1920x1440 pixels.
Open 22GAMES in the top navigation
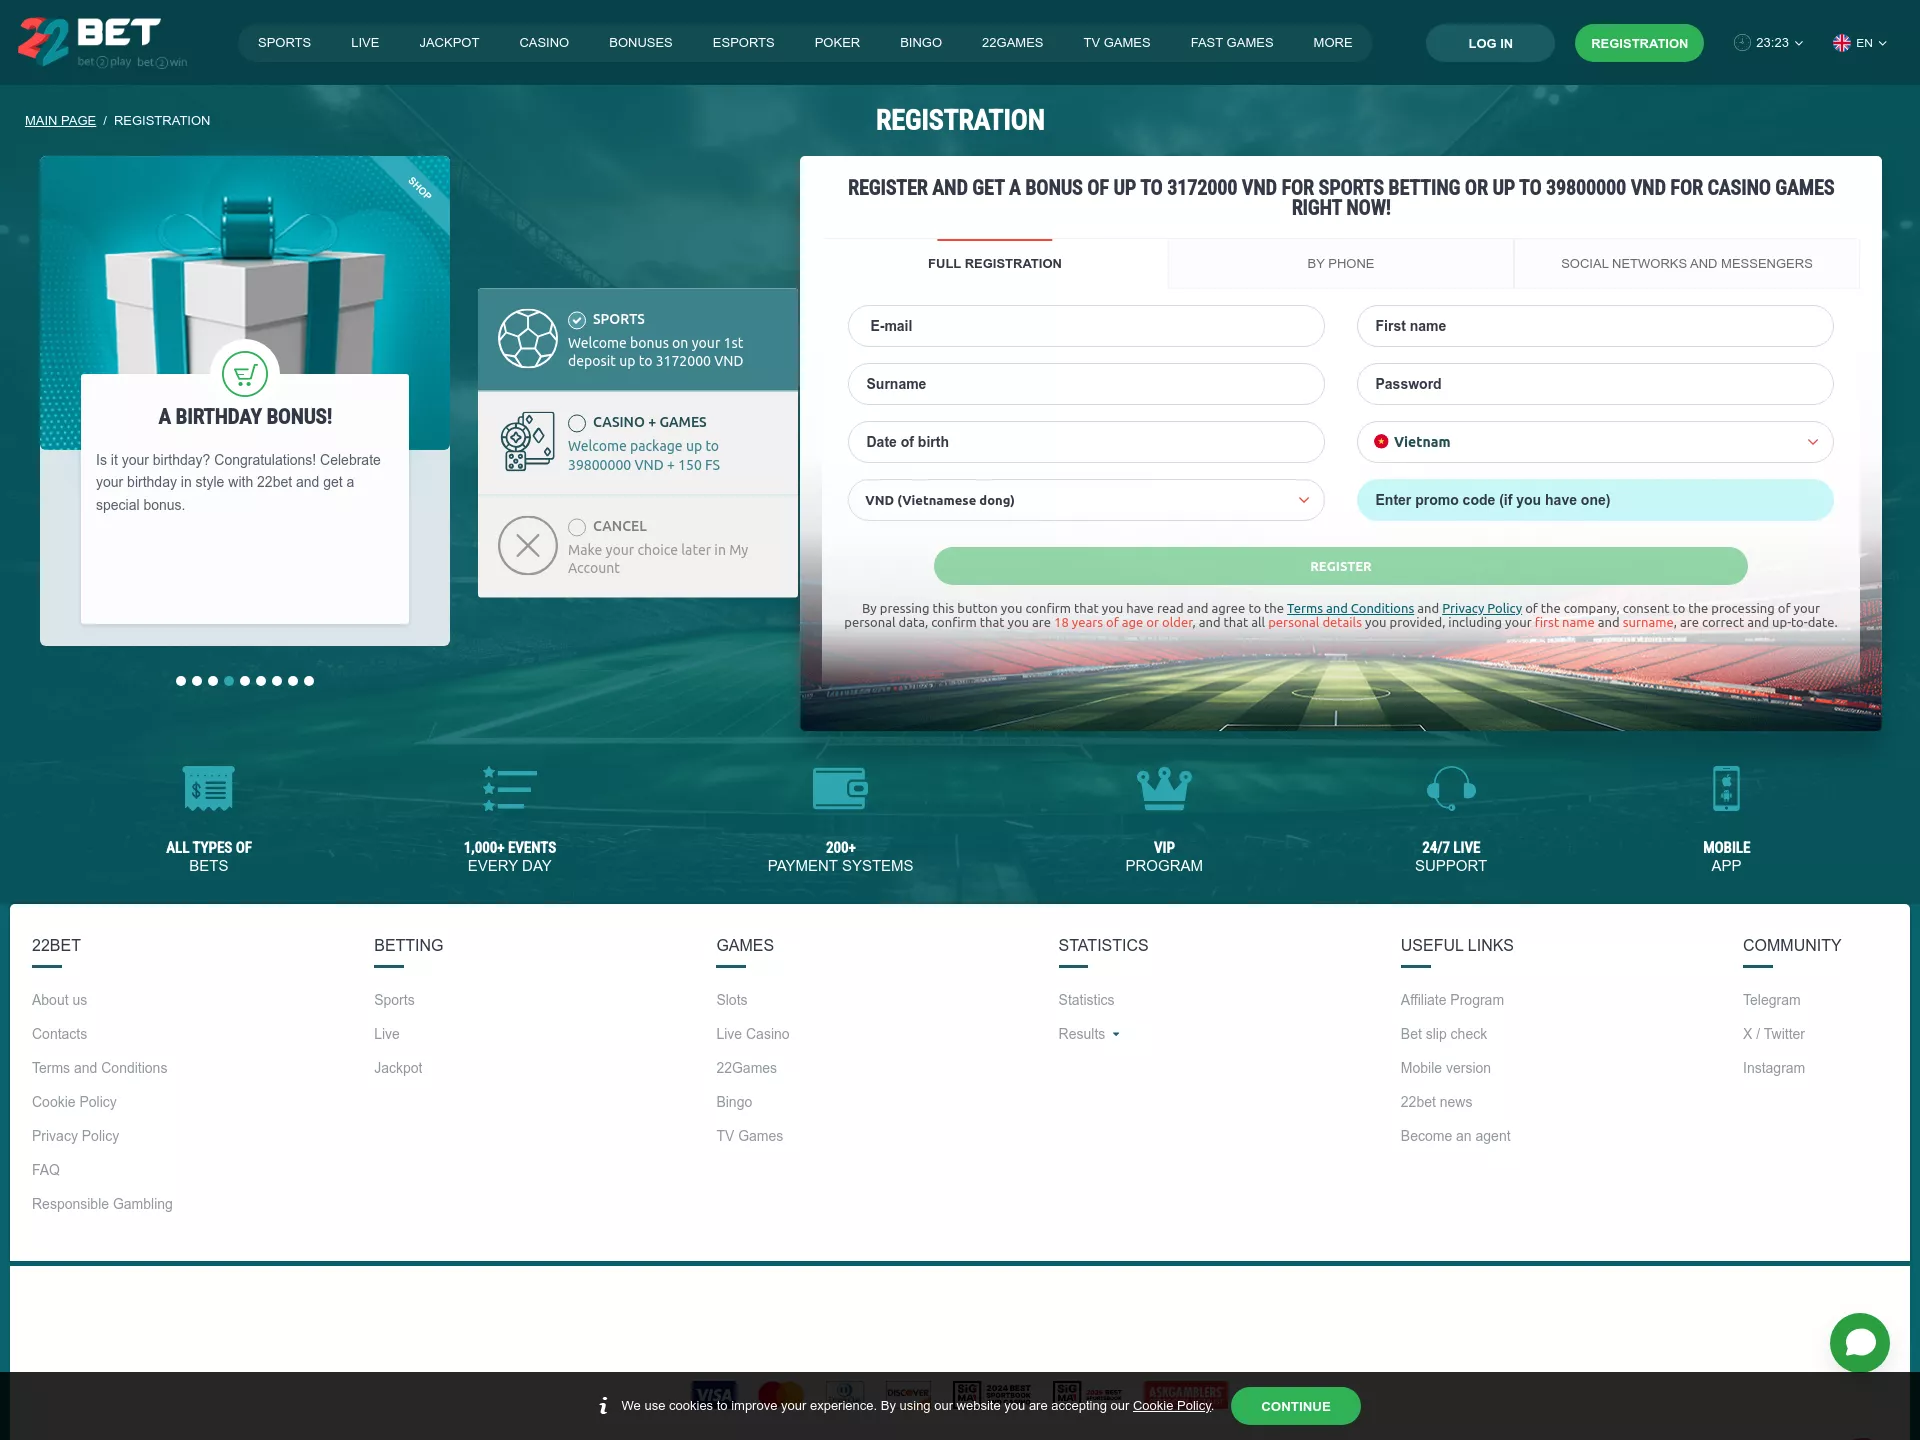click(x=1012, y=43)
